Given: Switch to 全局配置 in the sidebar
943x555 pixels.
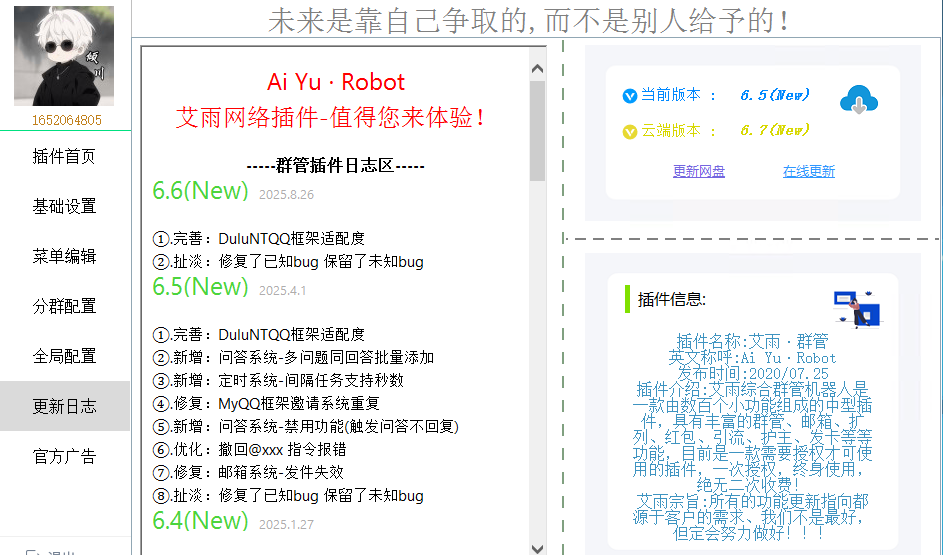Looking at the screenshot, I should click(65, 356).
